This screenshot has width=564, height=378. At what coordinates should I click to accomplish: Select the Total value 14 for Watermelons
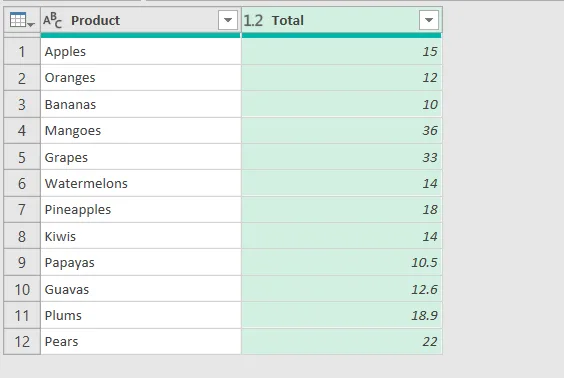point(342,183)
